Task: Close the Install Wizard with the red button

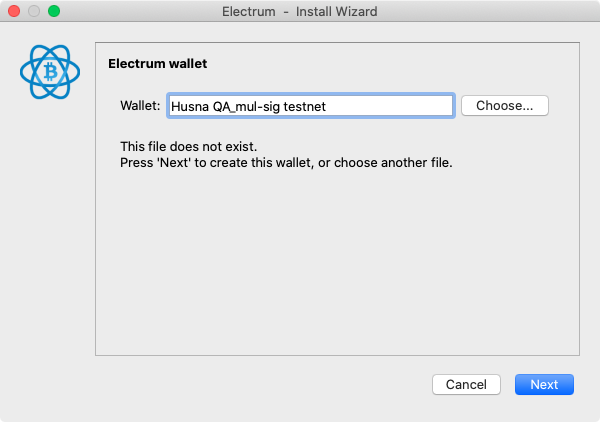Action: pos(14,11)
